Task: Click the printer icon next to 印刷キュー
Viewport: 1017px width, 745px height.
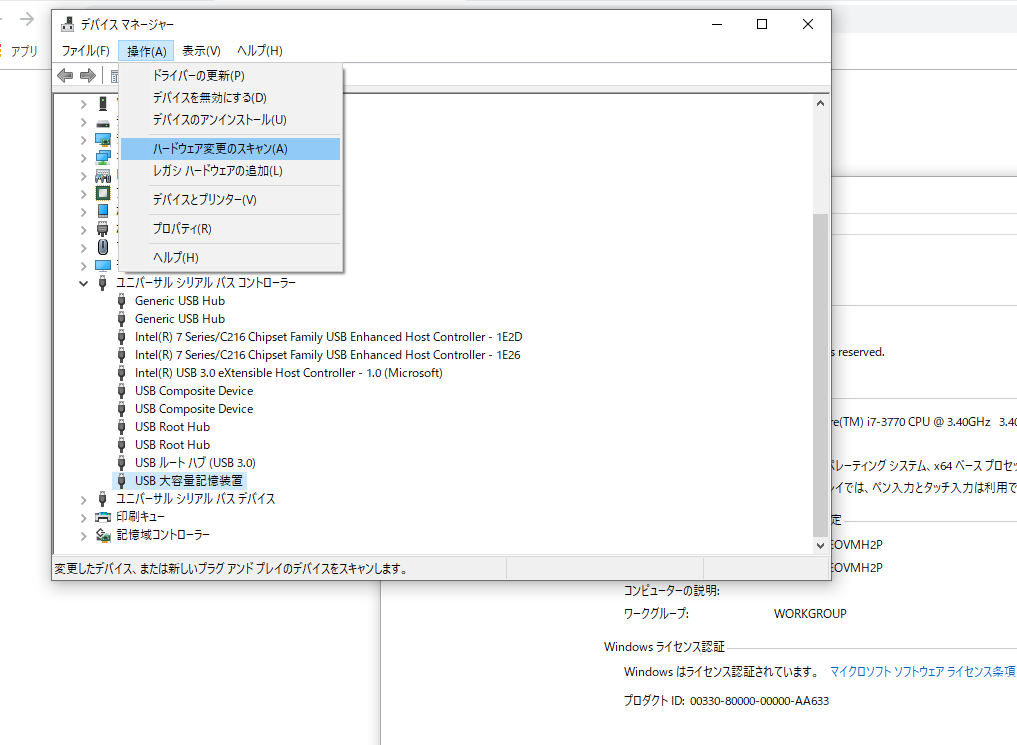Action: pyautogui.click(x=103, y=516)
